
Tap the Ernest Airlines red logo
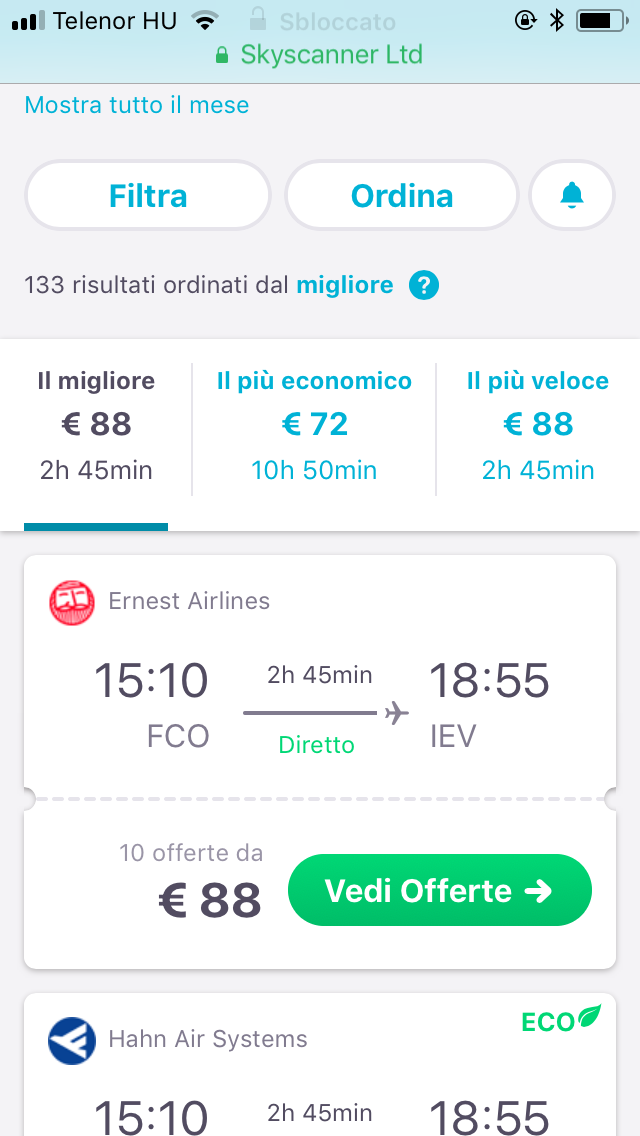tap(72, 603)
